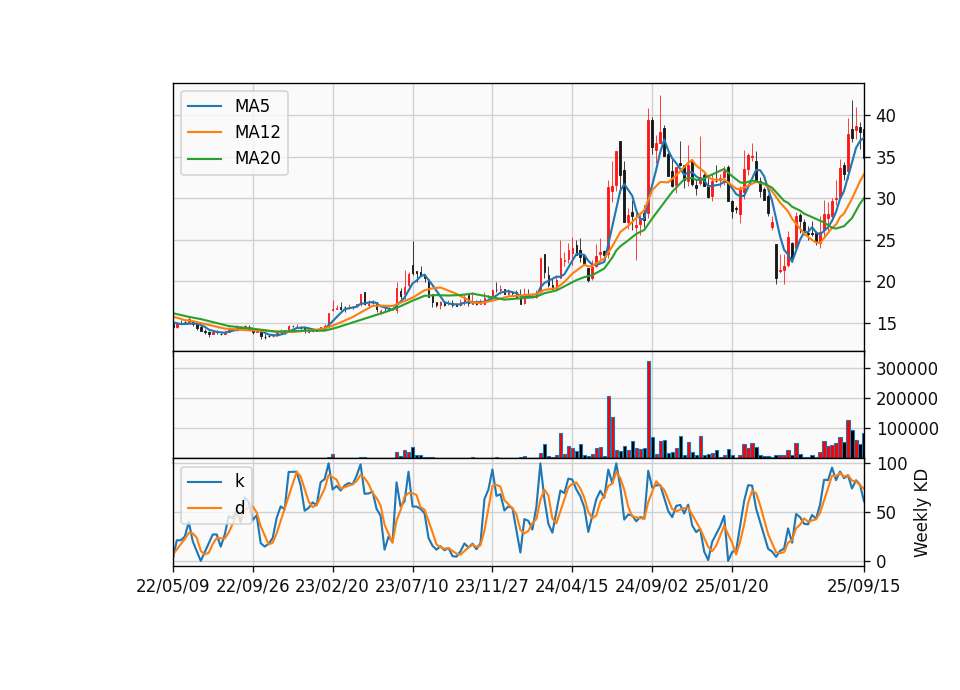This screenshot has width=960, height=690.
Task: Click the 24/09/02 date tick label
Action: 651,586
